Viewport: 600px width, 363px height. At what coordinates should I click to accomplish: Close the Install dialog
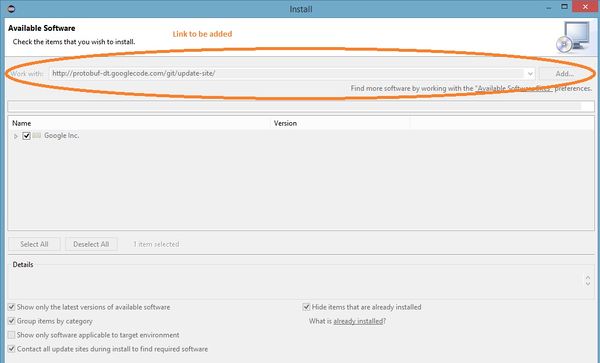tap(585, 7)
